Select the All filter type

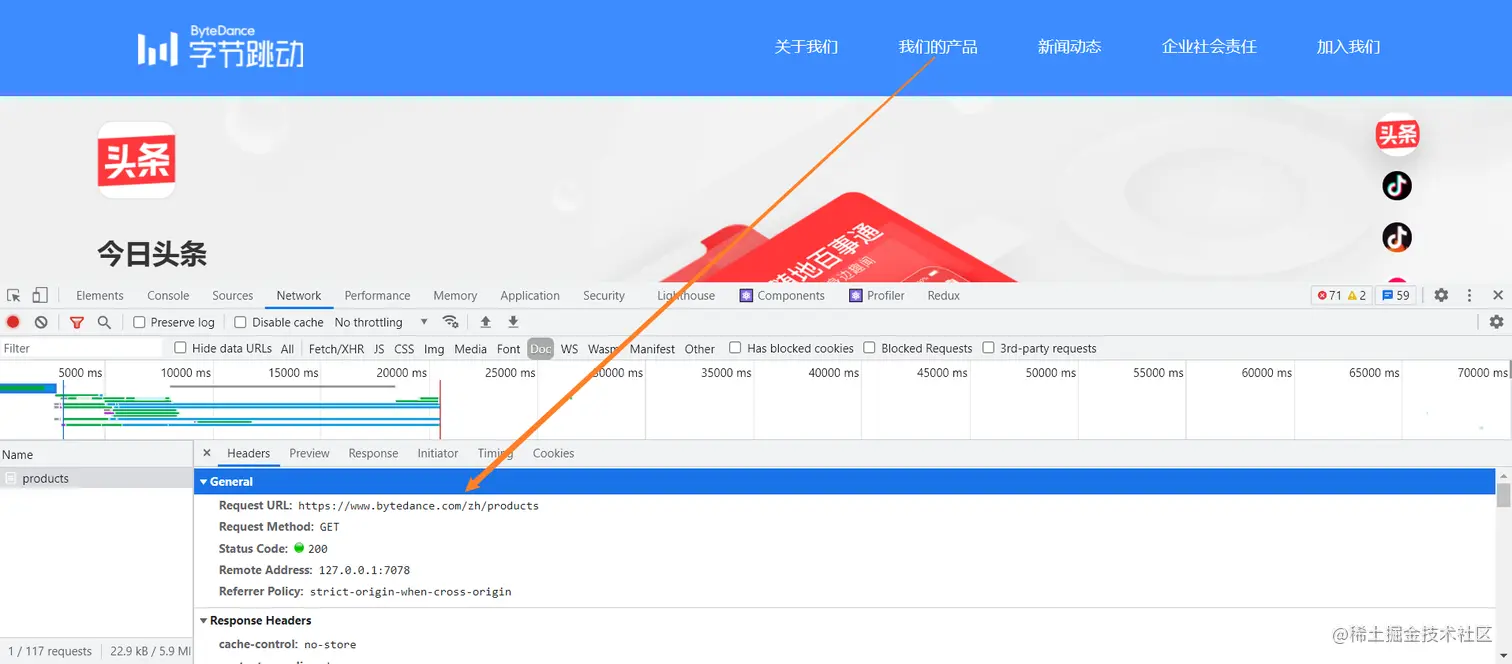(288, 349)
